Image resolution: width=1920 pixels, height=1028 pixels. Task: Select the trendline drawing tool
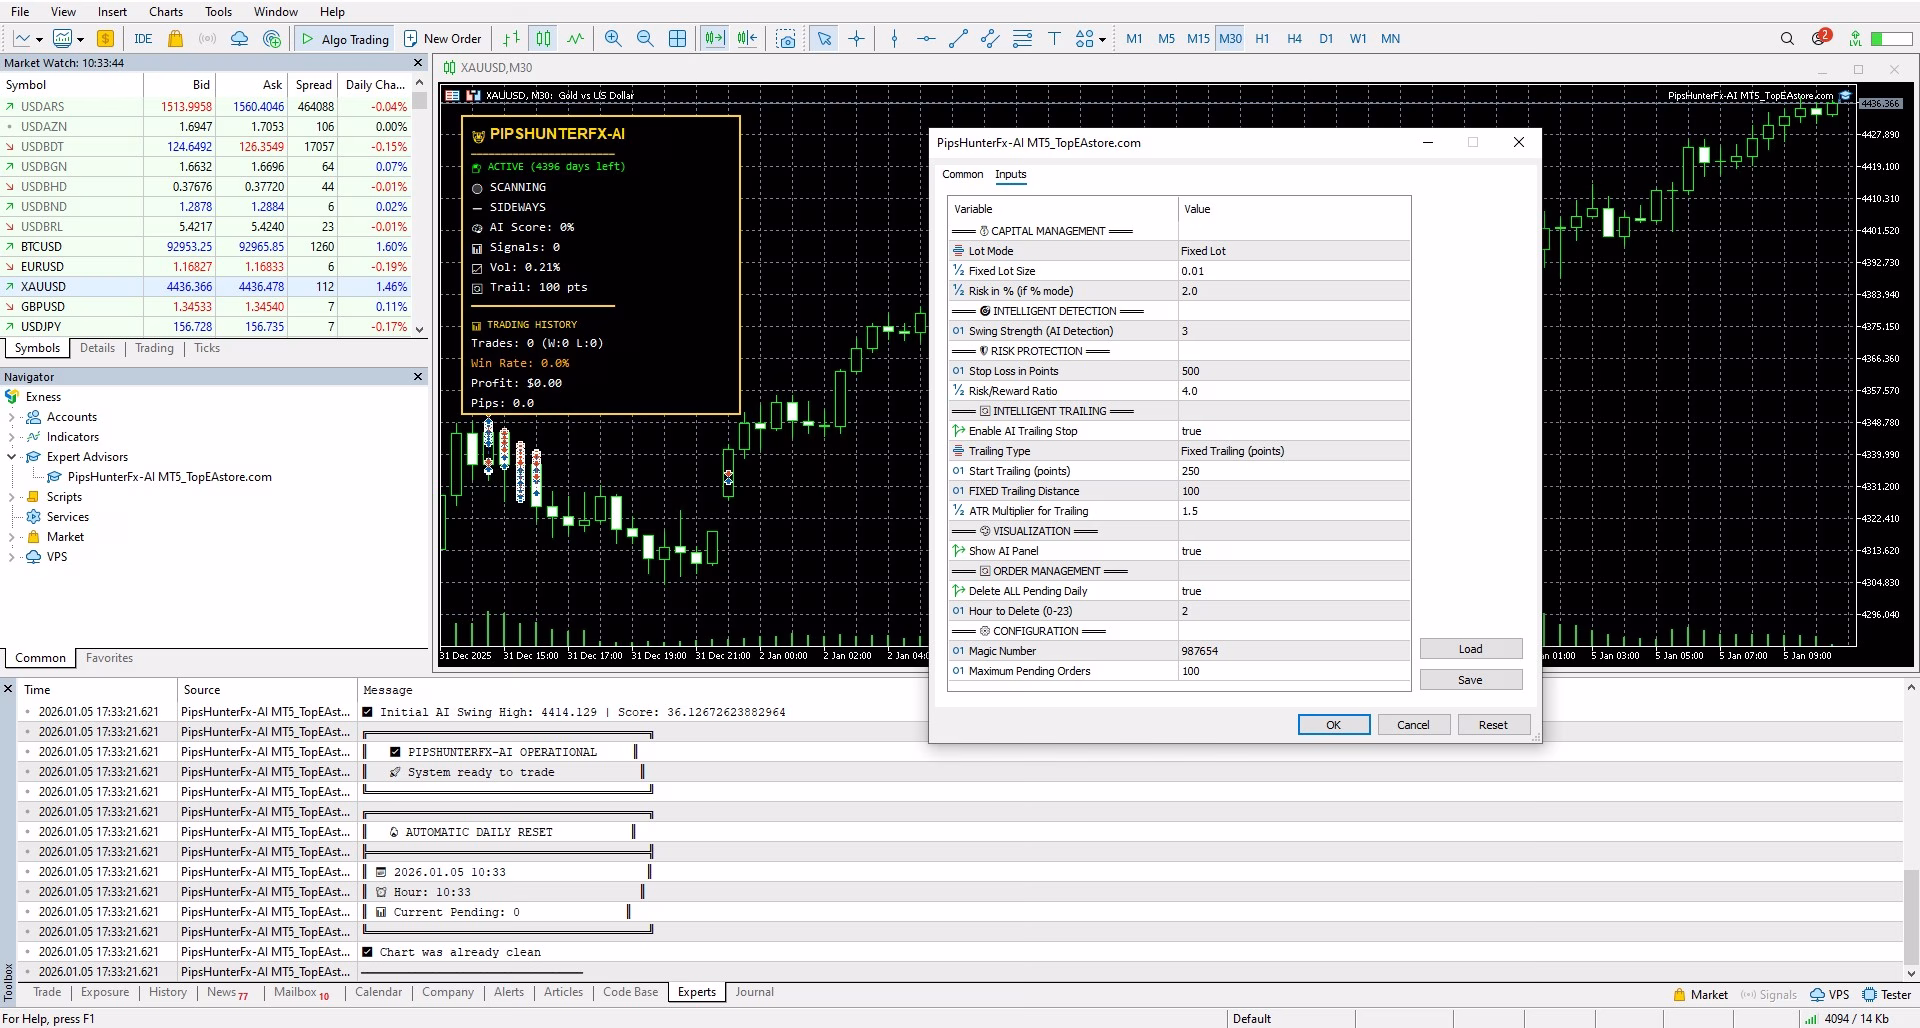tap(958, 39)
